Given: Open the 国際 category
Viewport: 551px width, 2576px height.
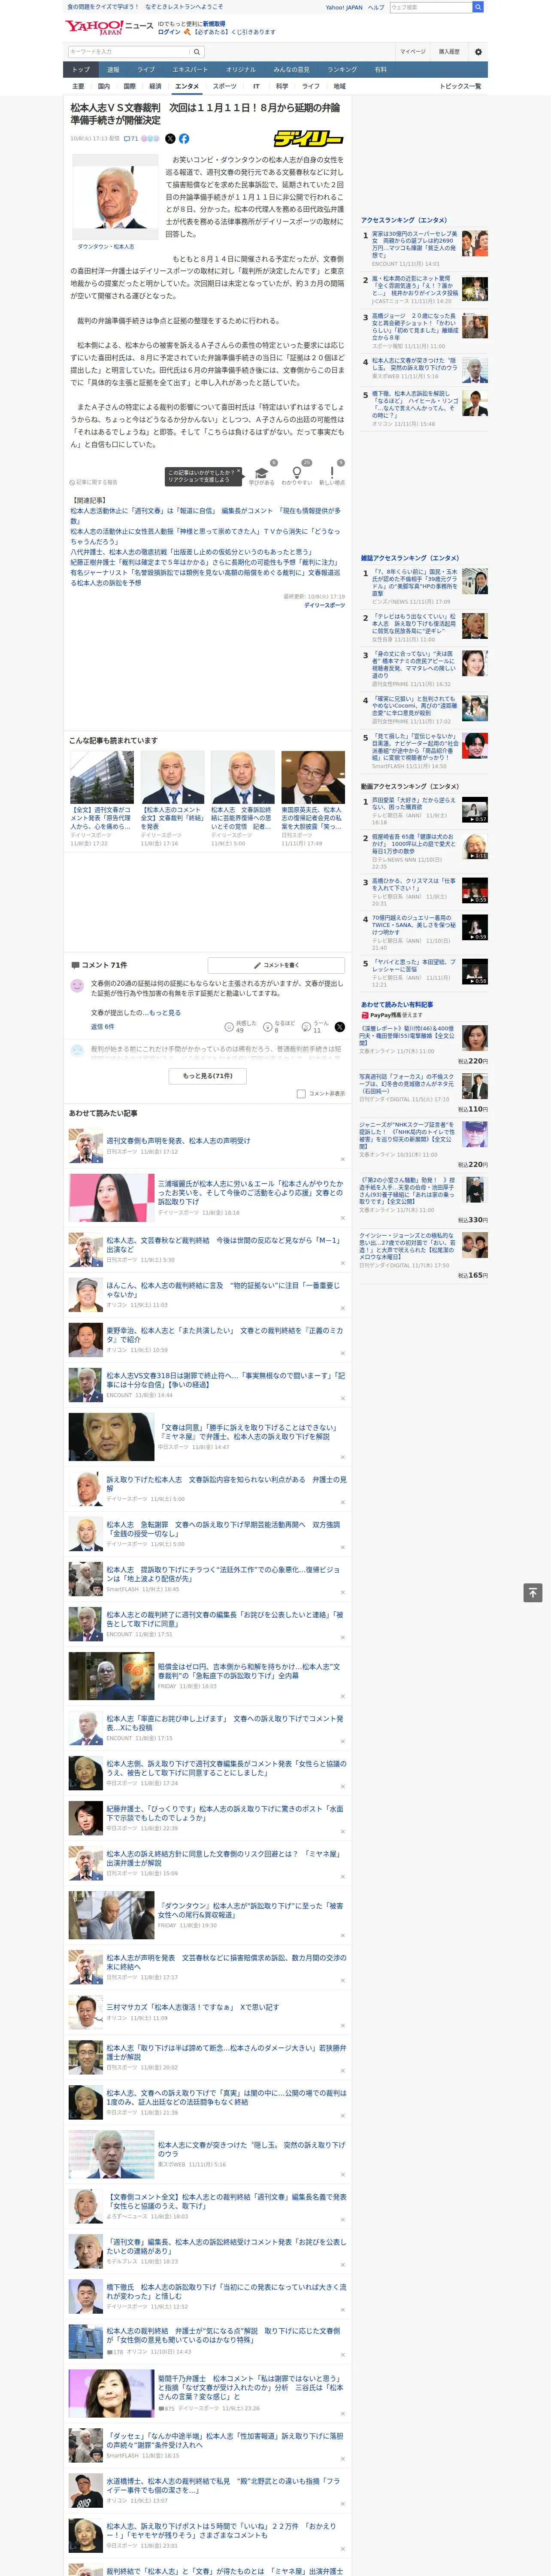Looking at the screenshot, I should point(129,86).
